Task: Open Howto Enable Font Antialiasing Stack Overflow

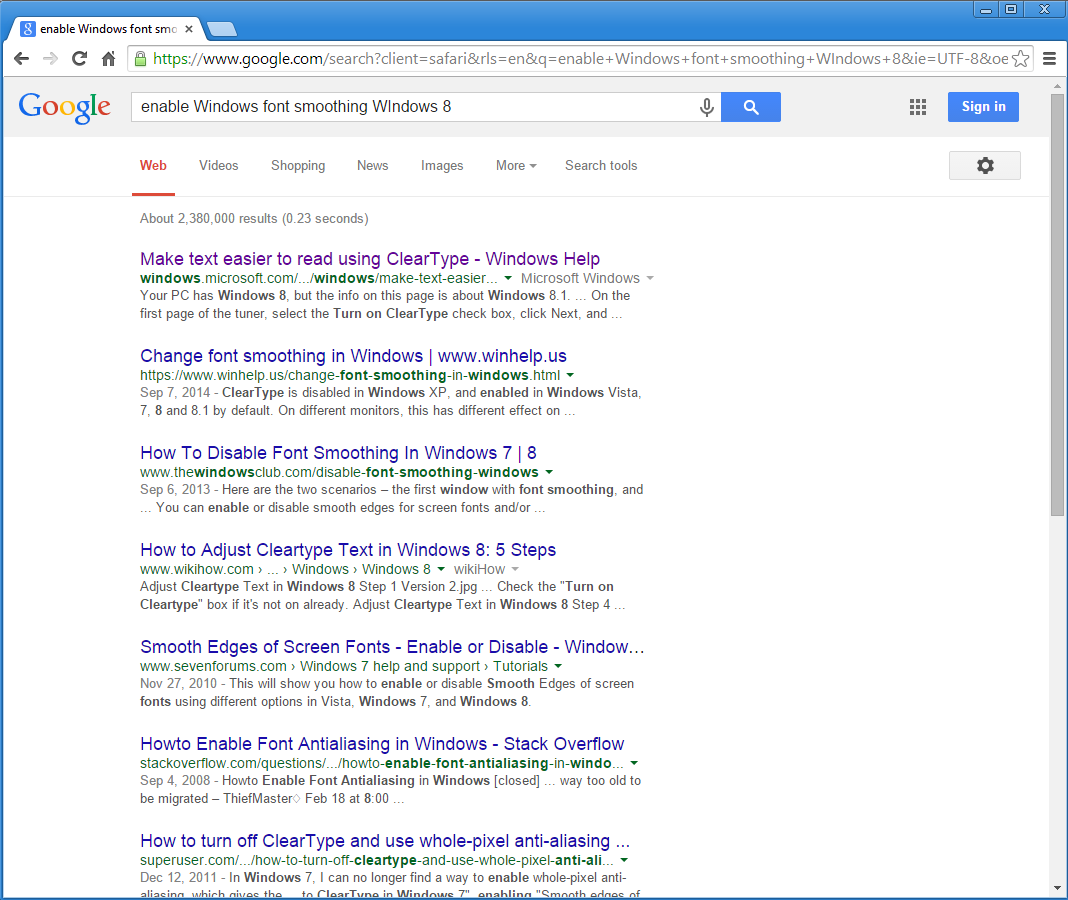Action: coord(382,743)
